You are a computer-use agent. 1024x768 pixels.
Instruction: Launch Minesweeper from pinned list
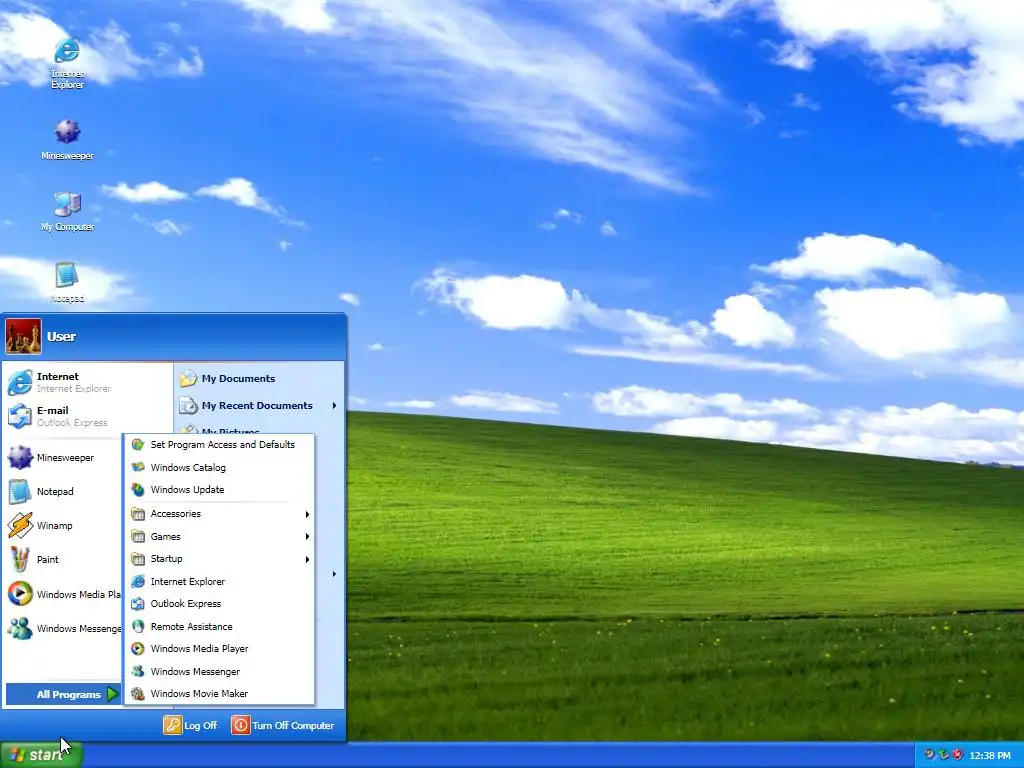[64, 457]
